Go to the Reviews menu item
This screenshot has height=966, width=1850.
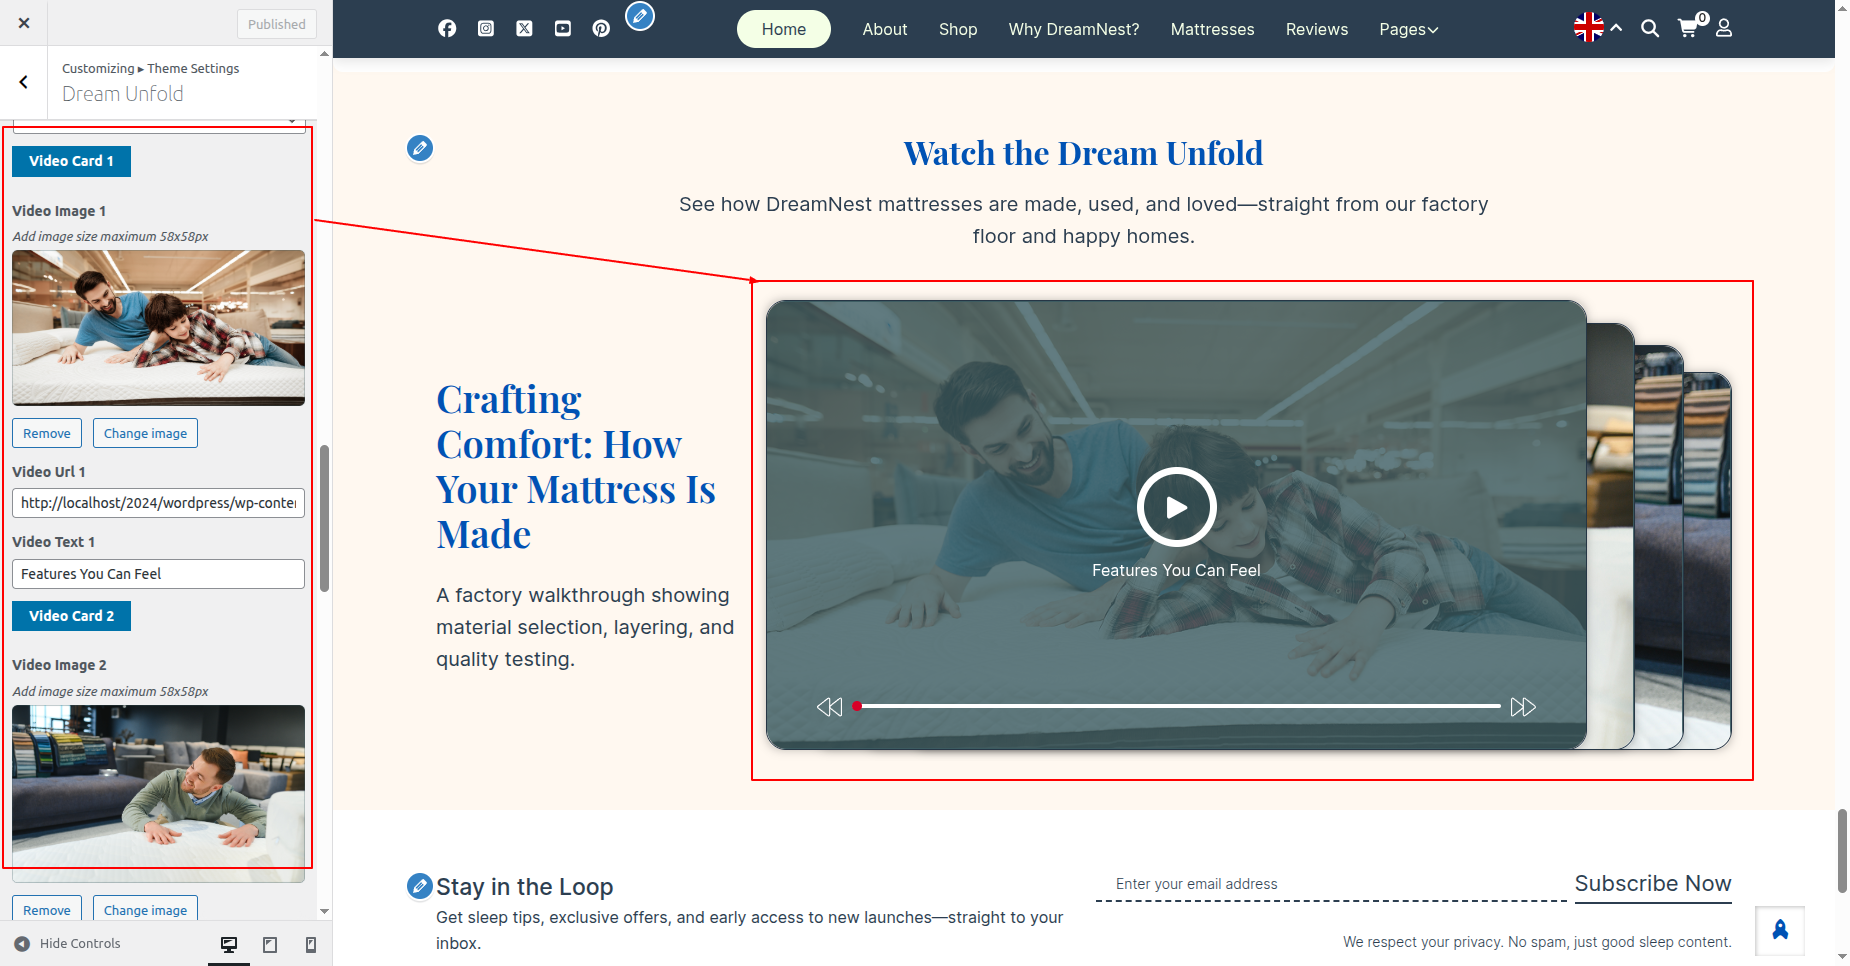point(1316,30)
